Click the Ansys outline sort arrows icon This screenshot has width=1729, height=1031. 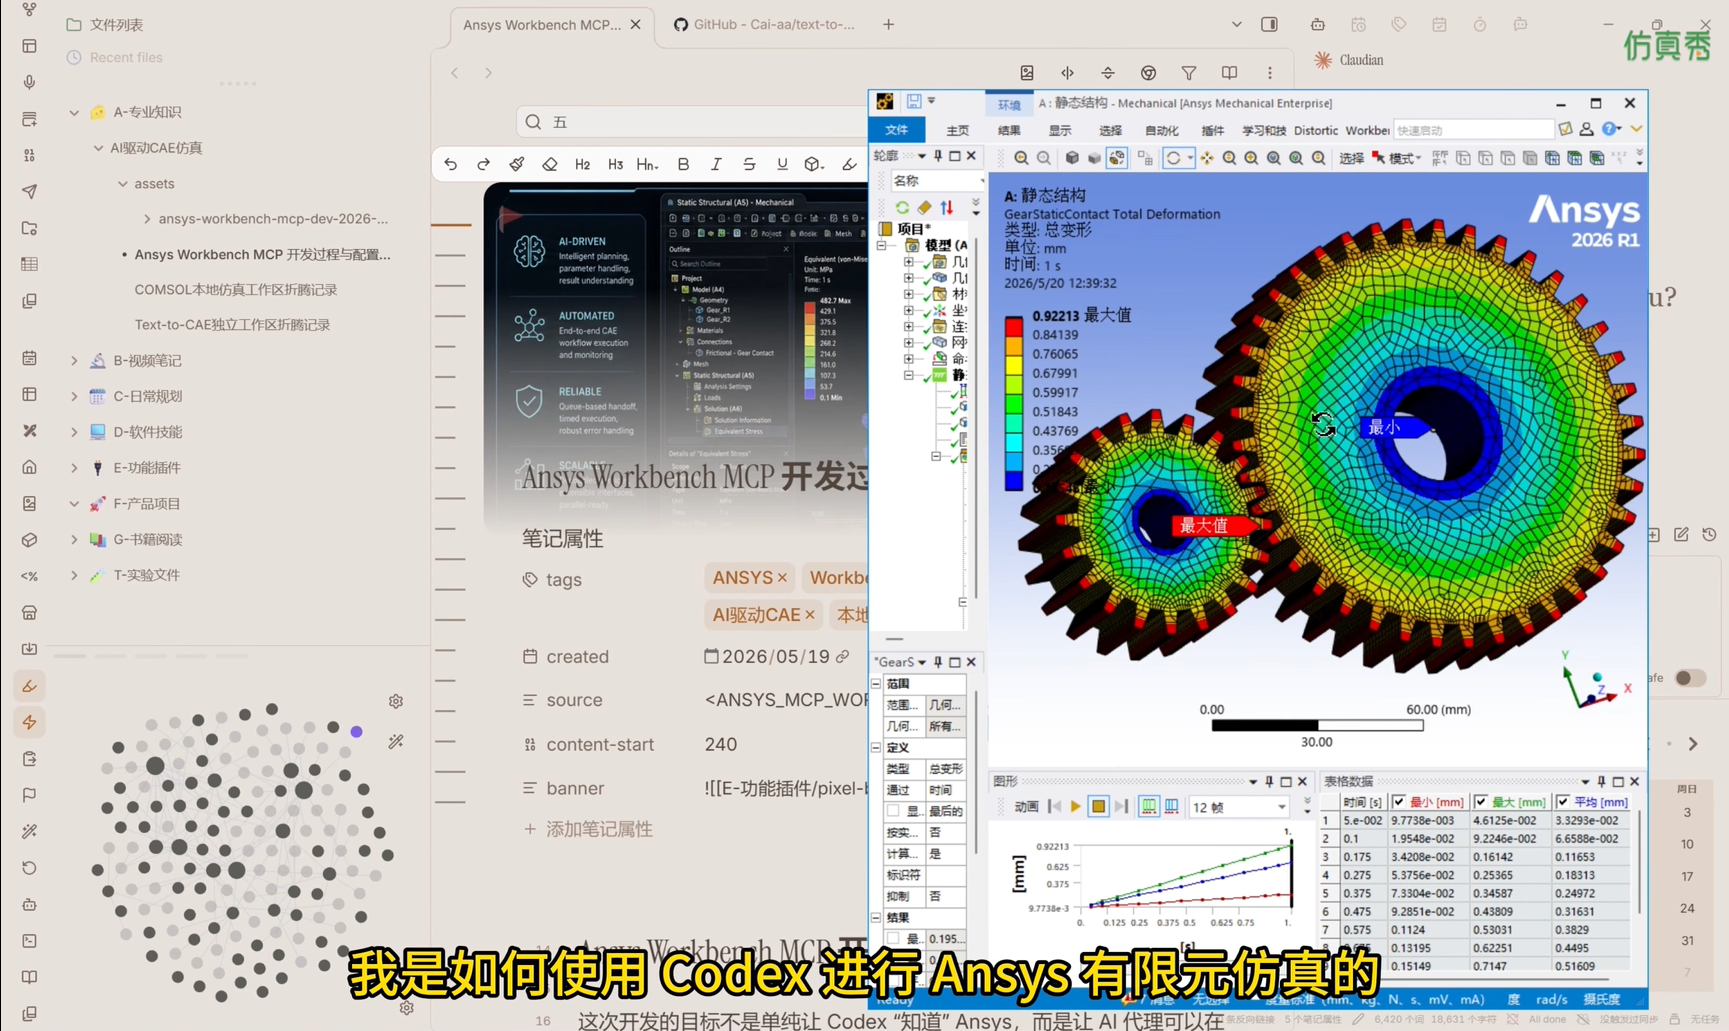[x=946, y=207]
